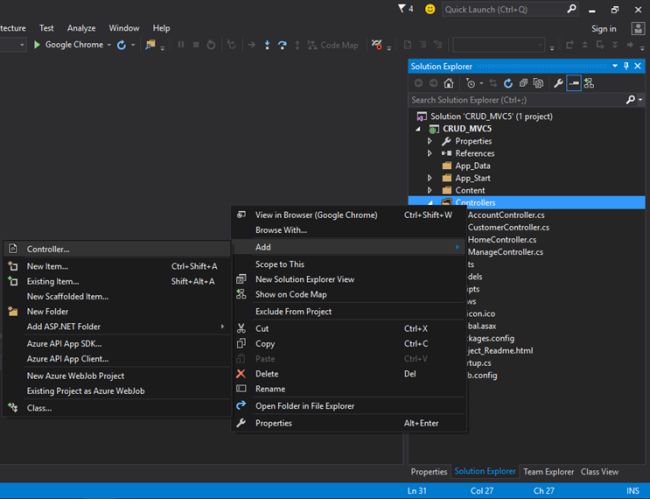Click the Sign in link
This screenshot has width=650, height=499.
click(x=604, y=29)
